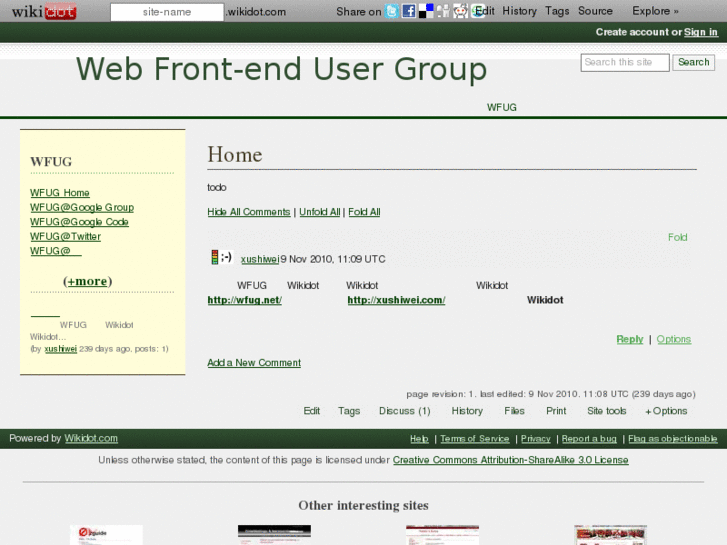Open the WFUG top navigation item

[502, 107]
